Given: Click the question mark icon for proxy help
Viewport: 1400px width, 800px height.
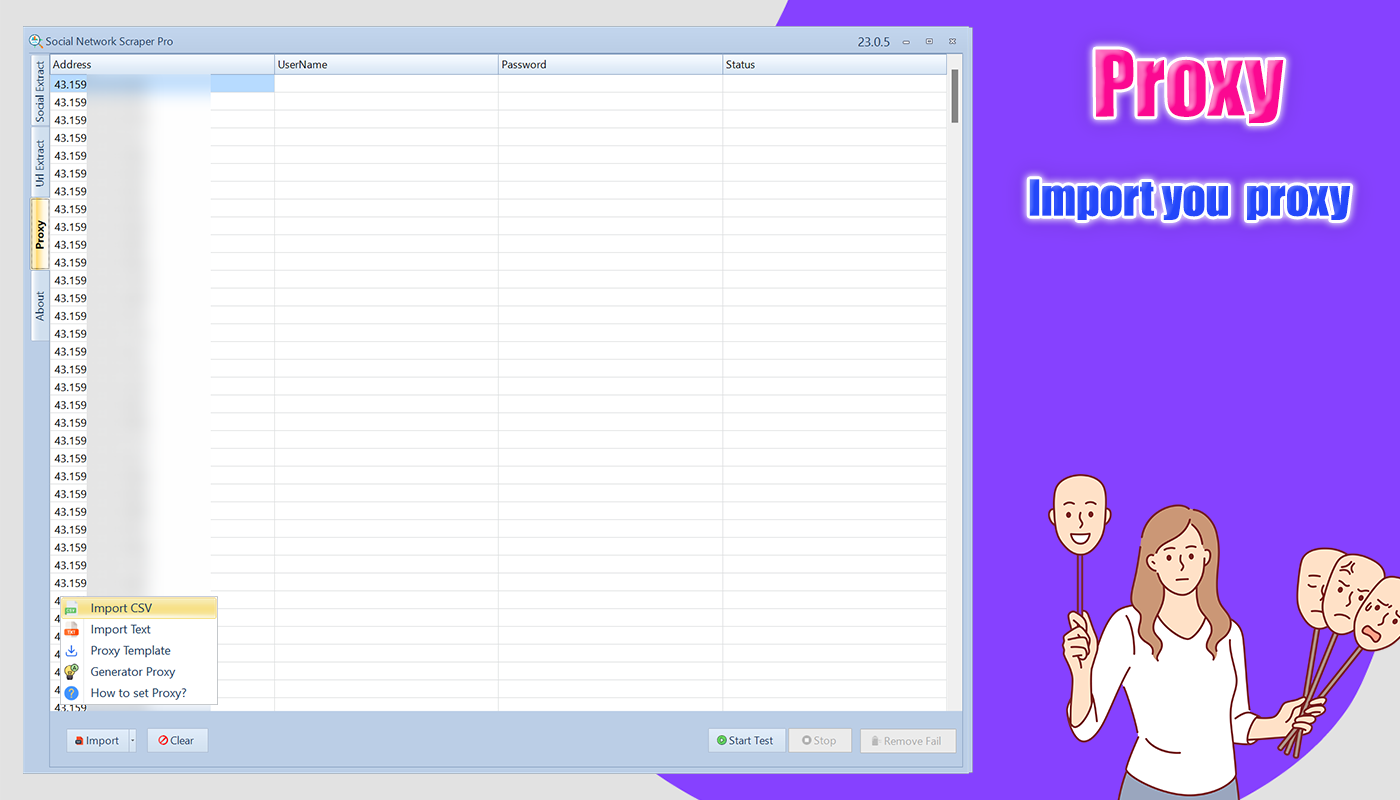Looking at the screenshot, I should (71, 692).
